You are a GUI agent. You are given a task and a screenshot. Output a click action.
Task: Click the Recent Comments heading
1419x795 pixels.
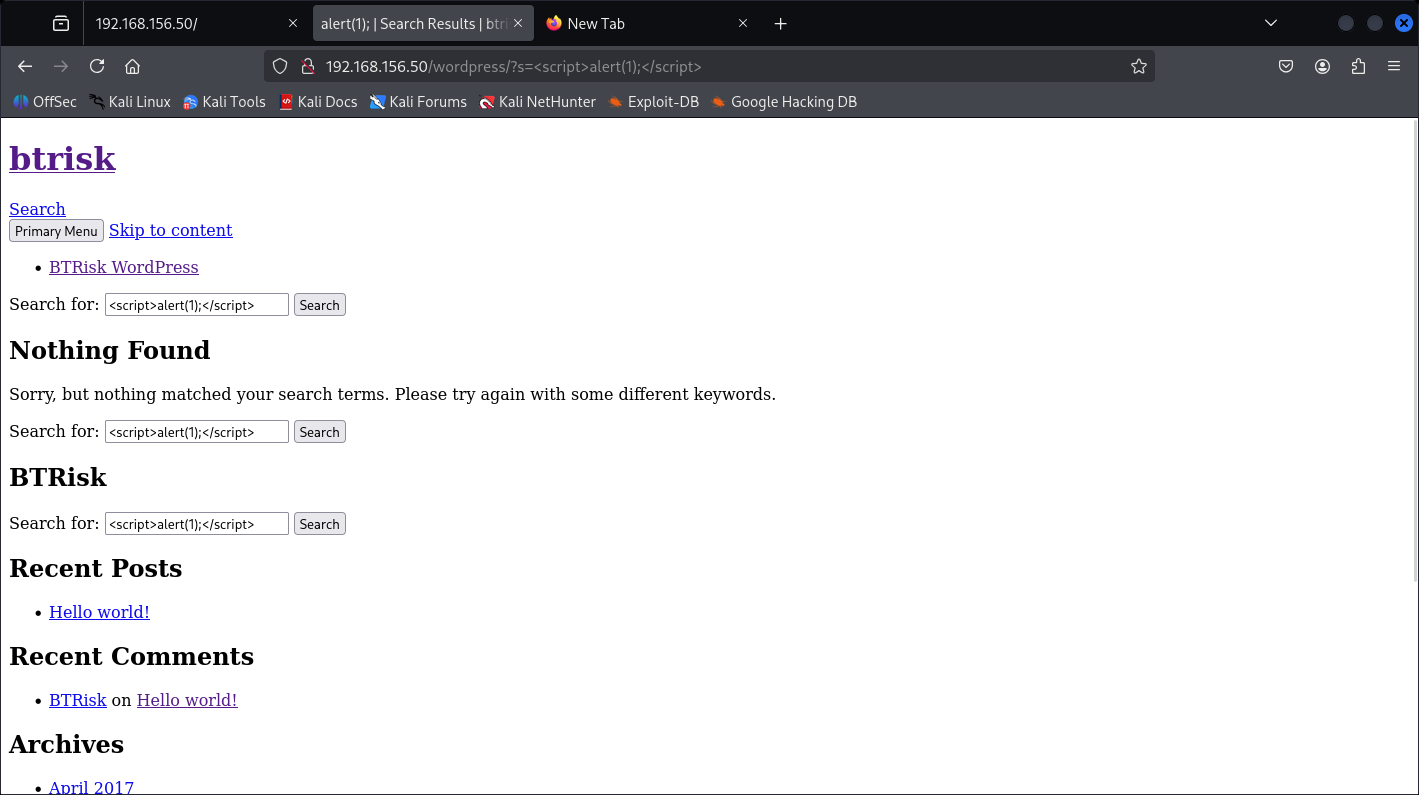tap(132, 656)
